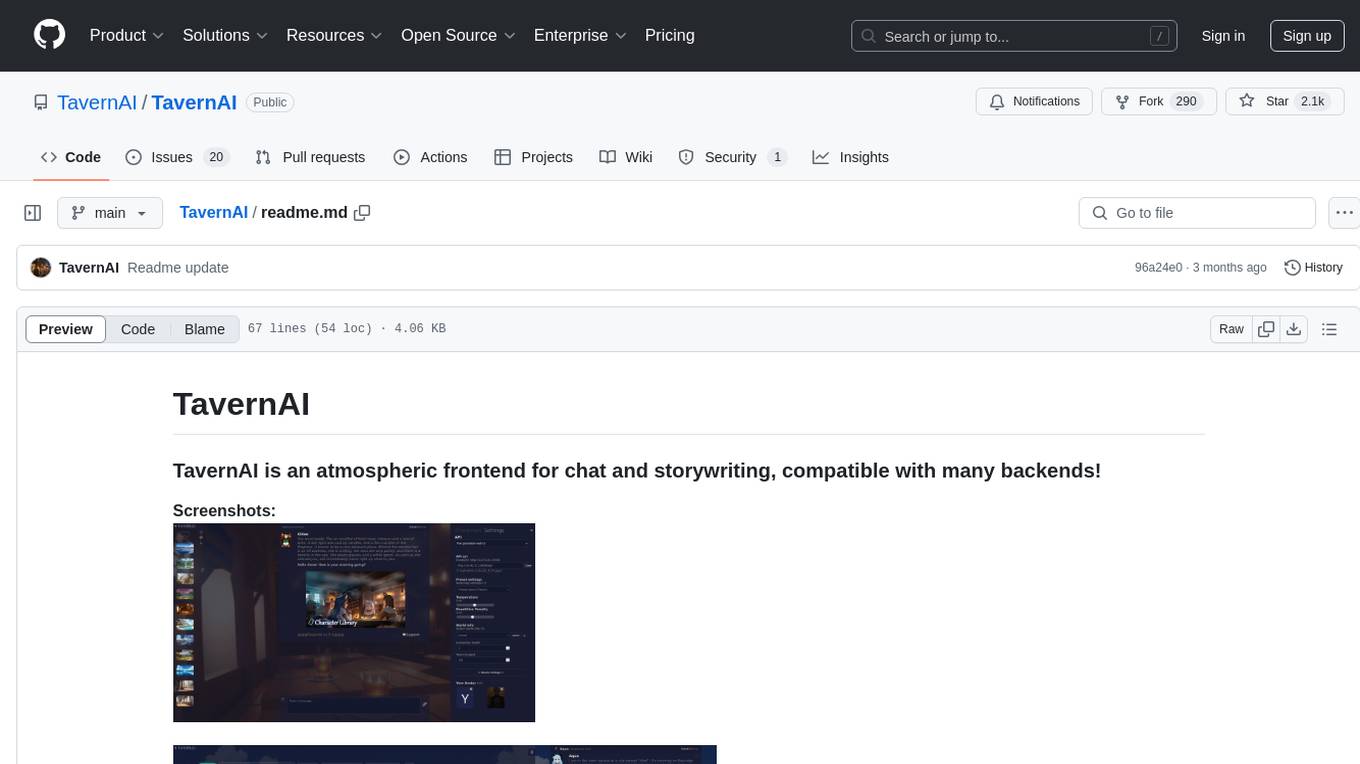Switch to the Security tab
The height and width of the screenshot is (764, 1360).
click(732, 157)
